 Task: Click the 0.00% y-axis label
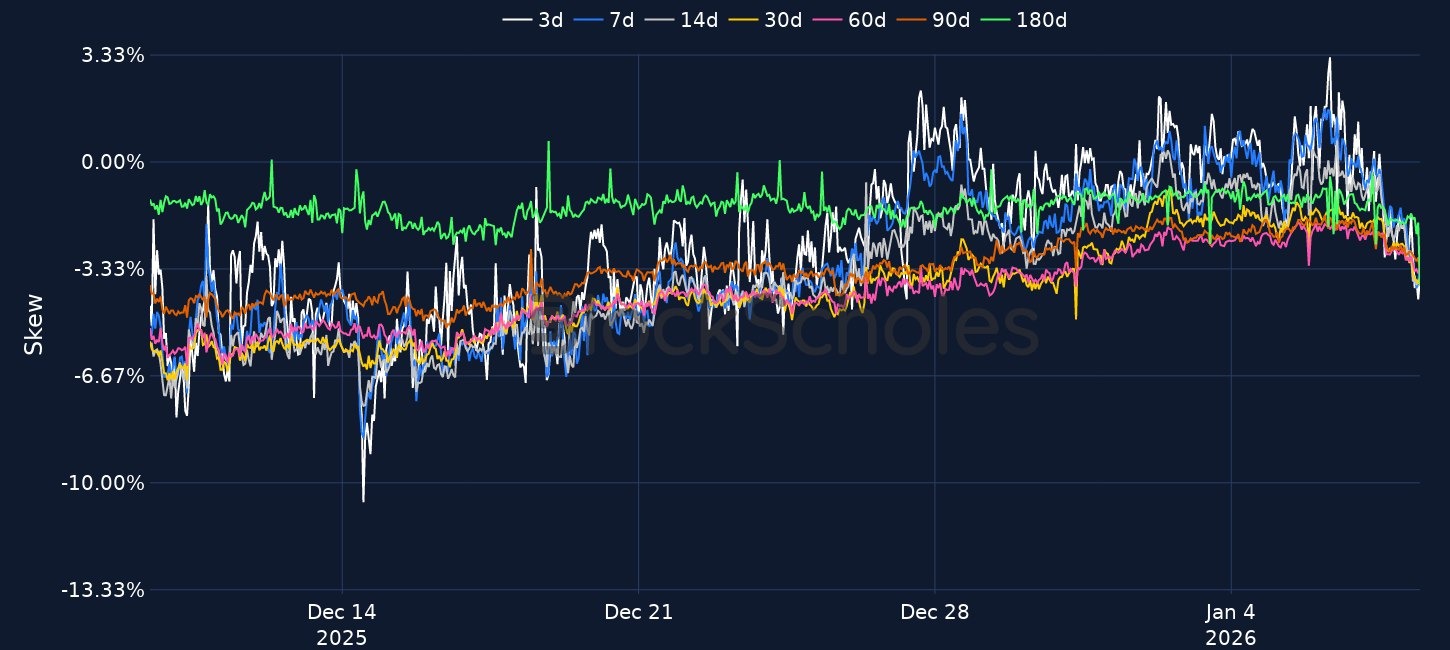pos(113,162)
